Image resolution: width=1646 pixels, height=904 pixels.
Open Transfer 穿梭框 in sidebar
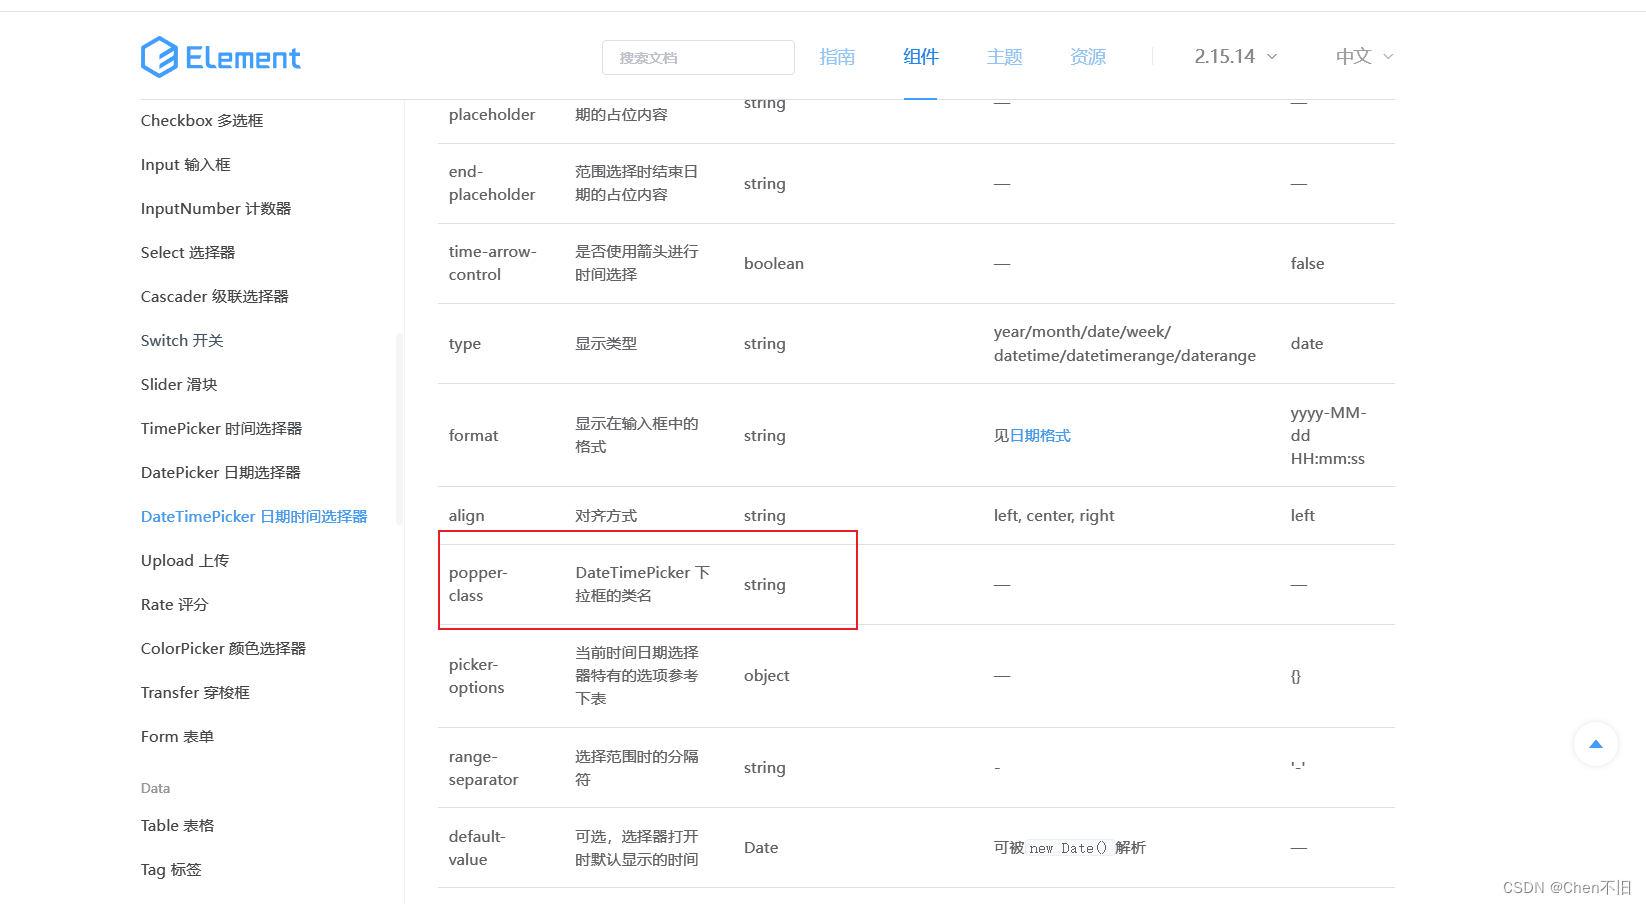click(x=195, y=692)
